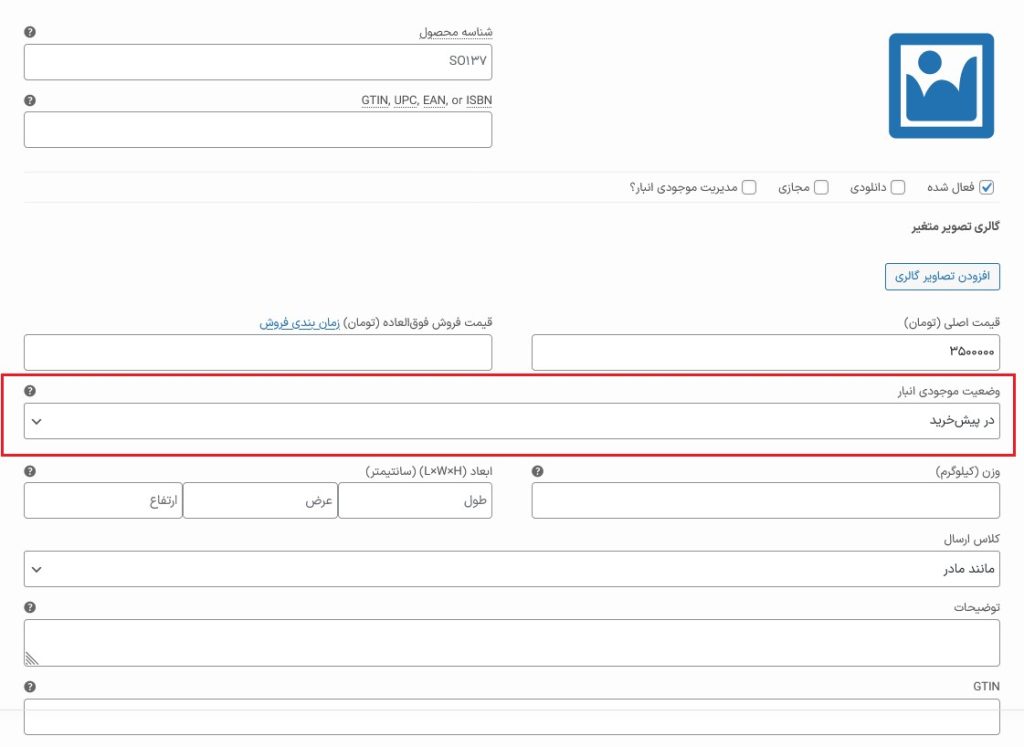Enable مدیریت موجودی انبار checkbox
Screen dimensions: 1024x747
(749, 187)
